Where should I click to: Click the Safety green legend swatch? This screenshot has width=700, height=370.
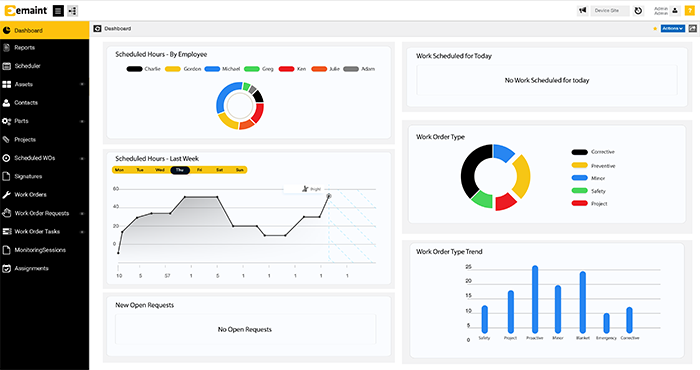pos(579,191)
